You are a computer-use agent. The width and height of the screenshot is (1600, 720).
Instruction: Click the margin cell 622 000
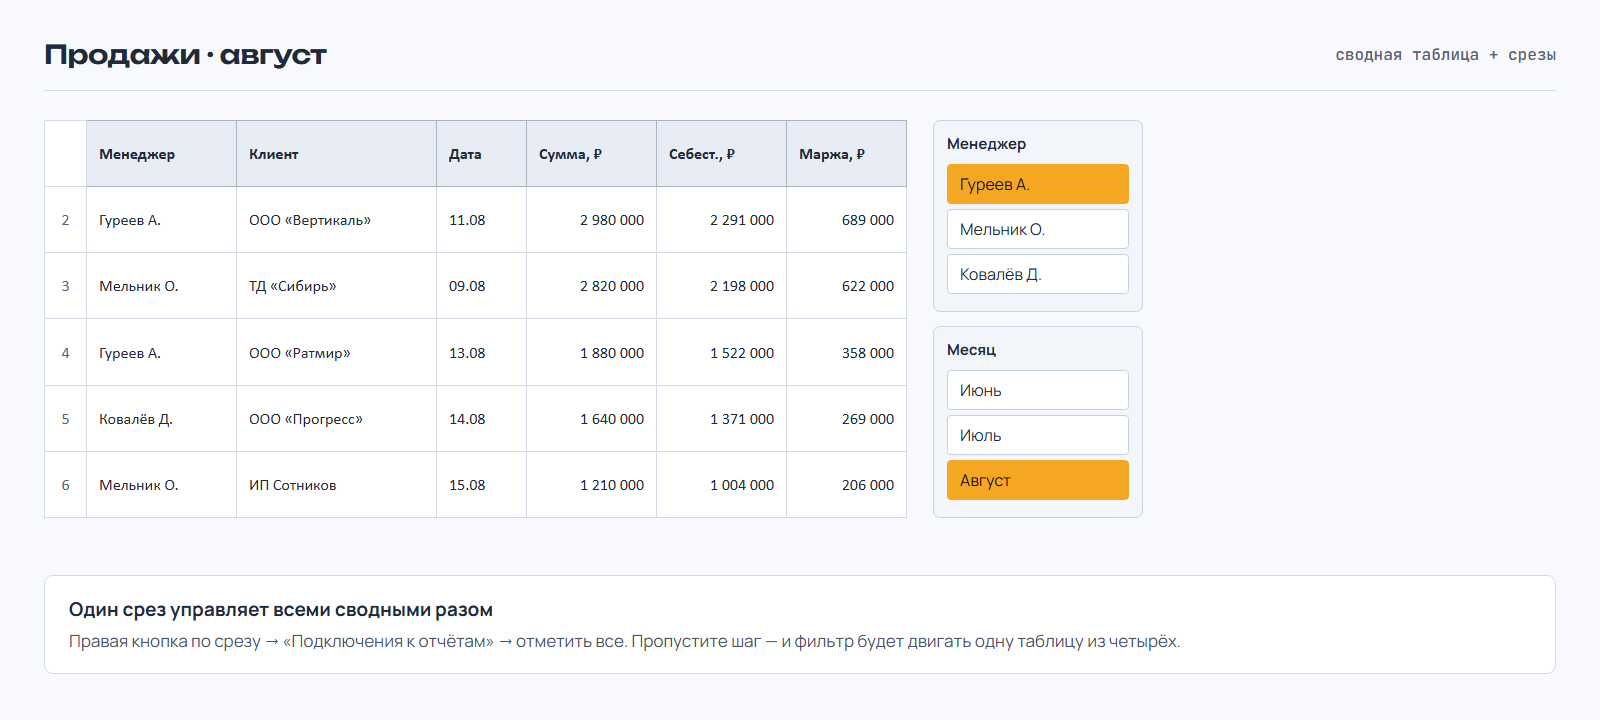coord(847,286)
